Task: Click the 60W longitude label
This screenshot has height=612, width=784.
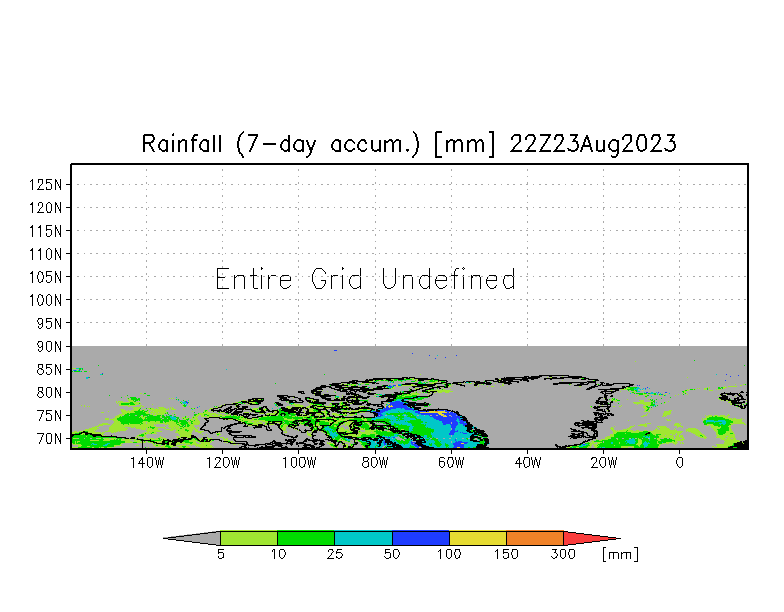Action: [451, 463]
